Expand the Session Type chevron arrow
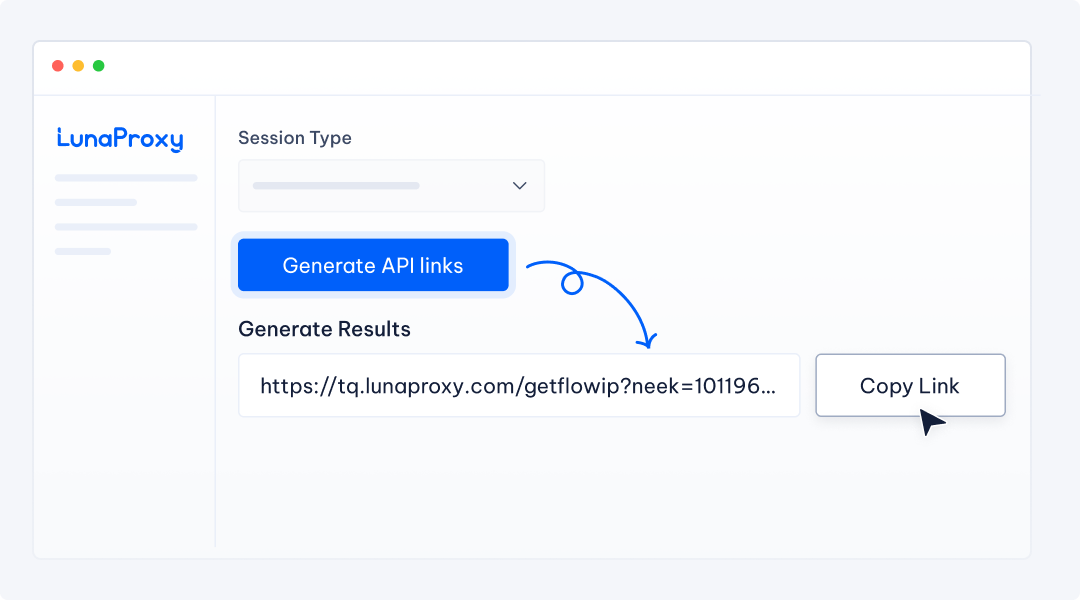This screenshot has width=1080, height=600. (x=519, y=186)
